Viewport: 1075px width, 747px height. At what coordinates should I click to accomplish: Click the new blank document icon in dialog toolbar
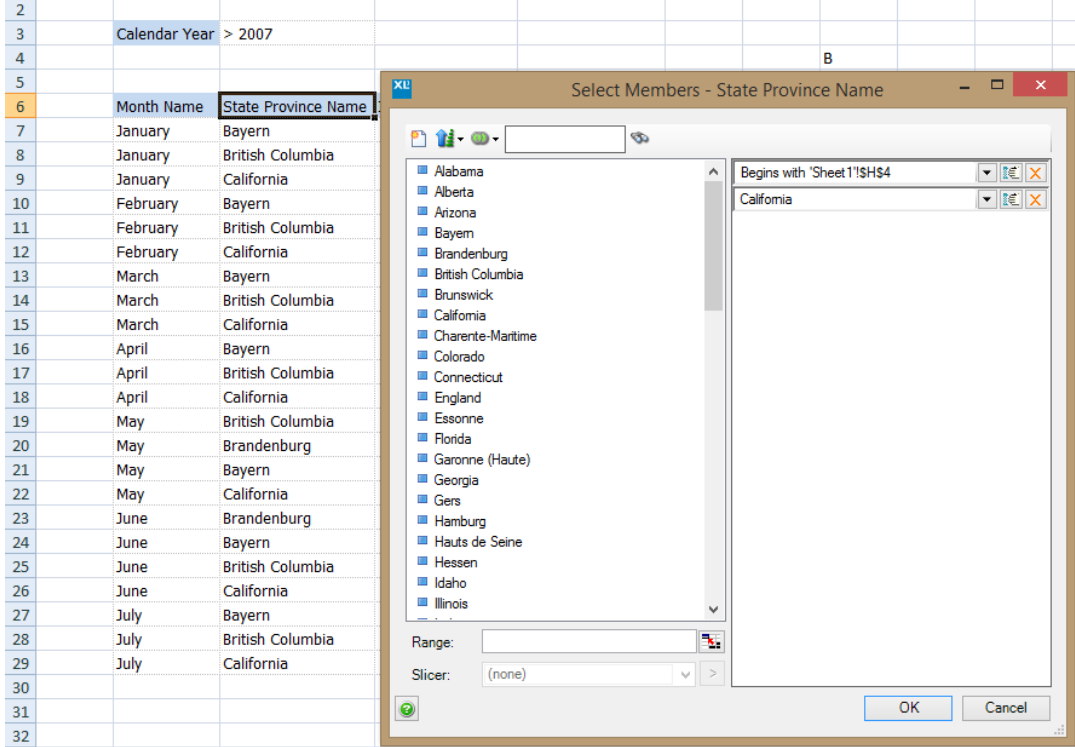417,138
